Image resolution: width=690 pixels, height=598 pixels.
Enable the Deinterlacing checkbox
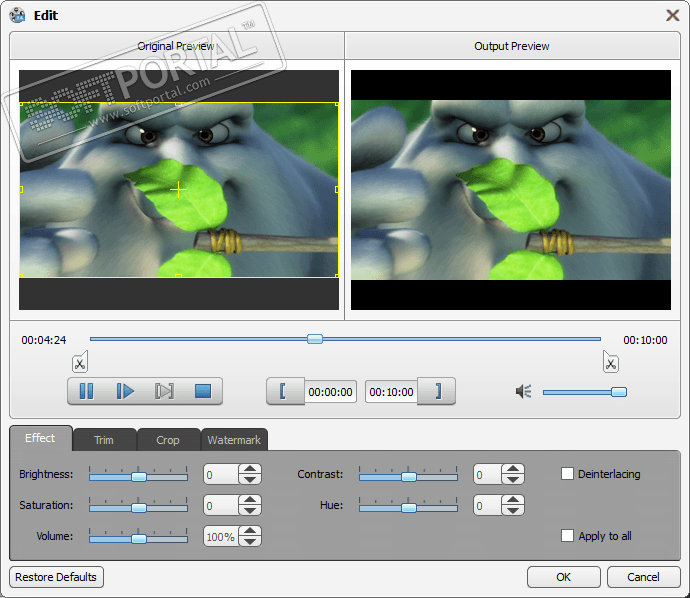point(567,474)
